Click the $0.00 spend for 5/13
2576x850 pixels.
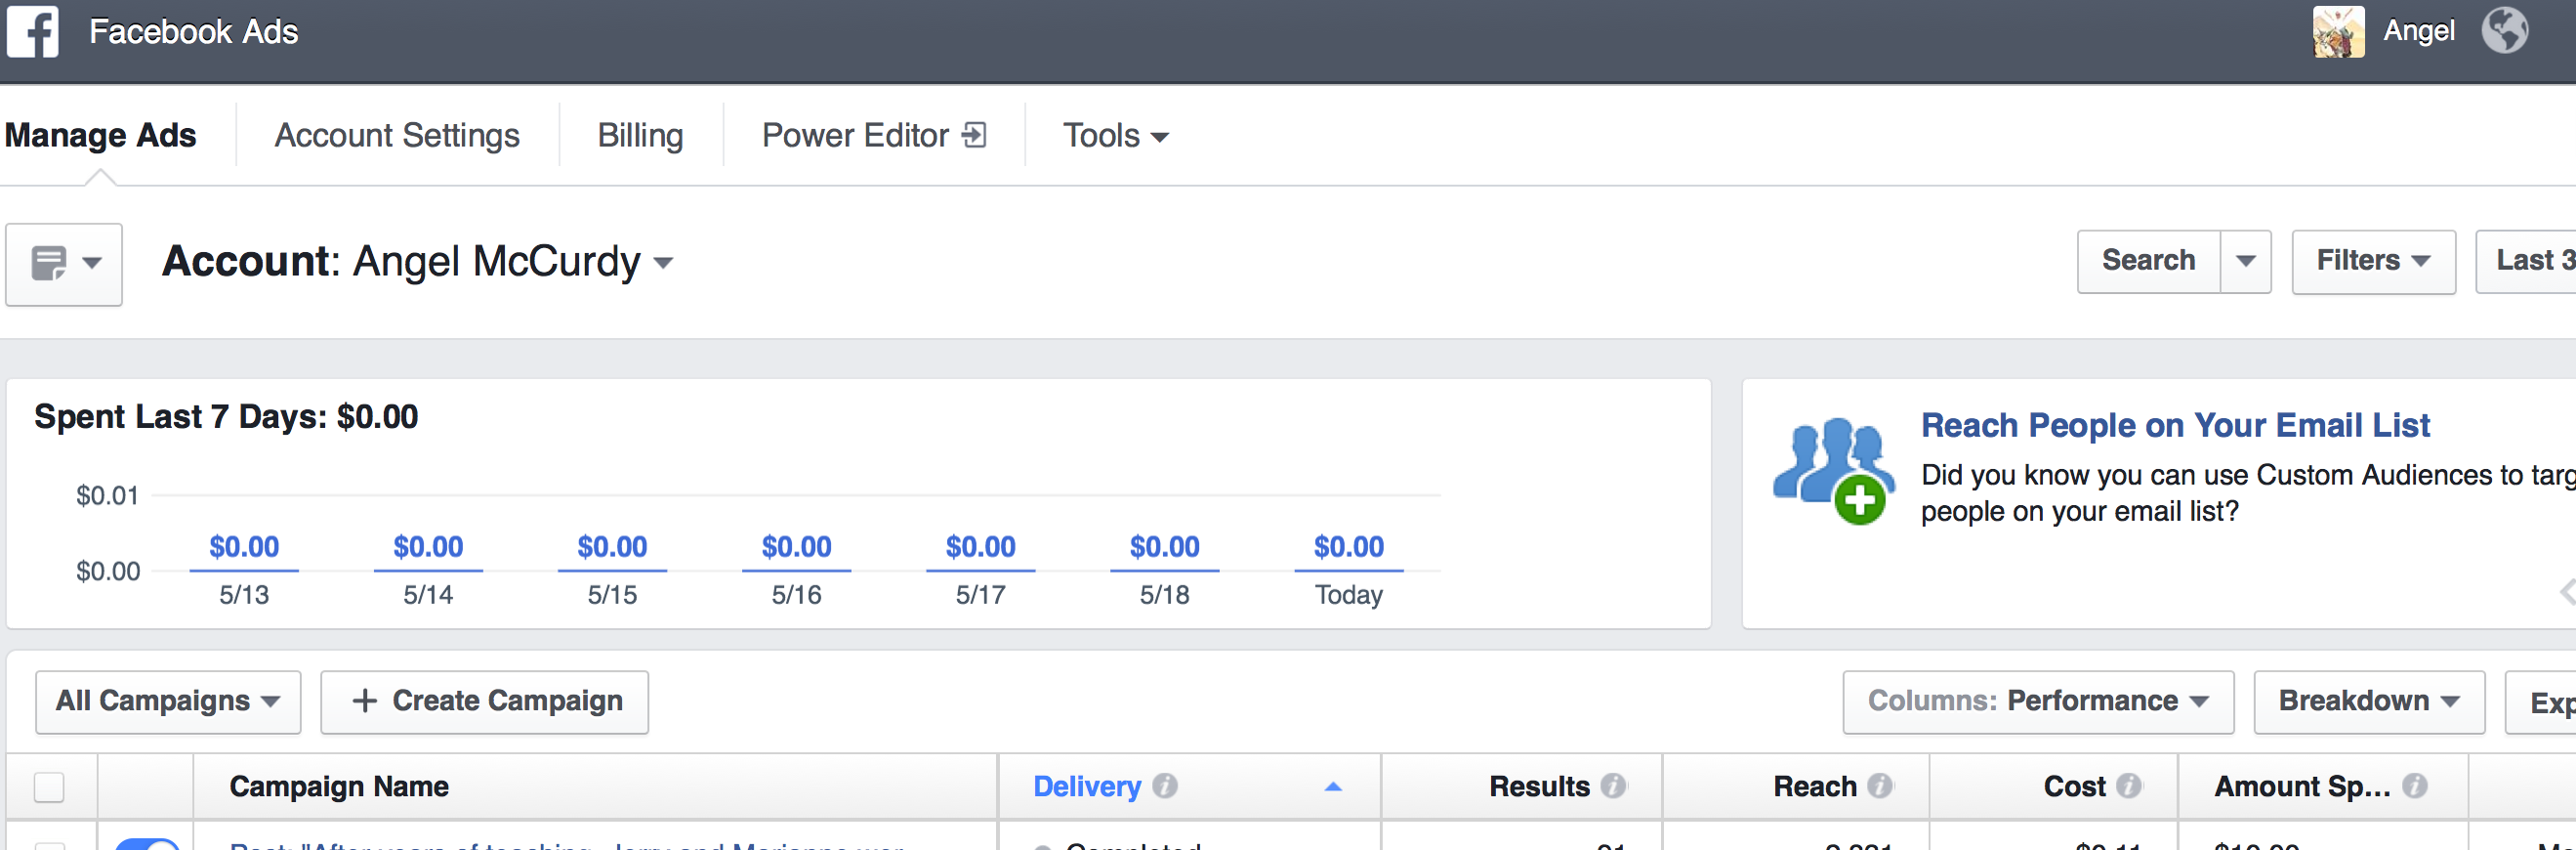(x=244, y=547)
